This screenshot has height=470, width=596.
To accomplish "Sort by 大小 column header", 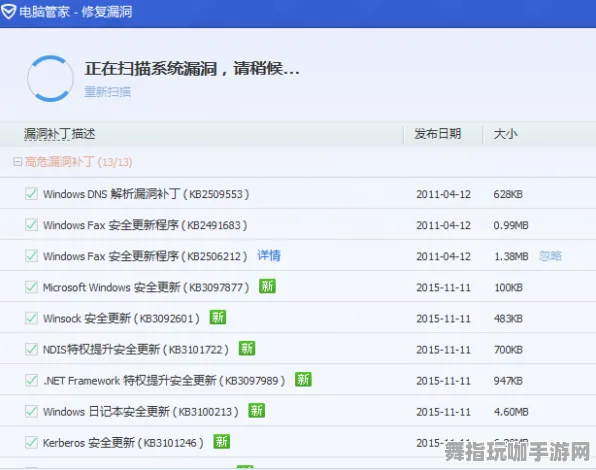I will click(506, 134).
